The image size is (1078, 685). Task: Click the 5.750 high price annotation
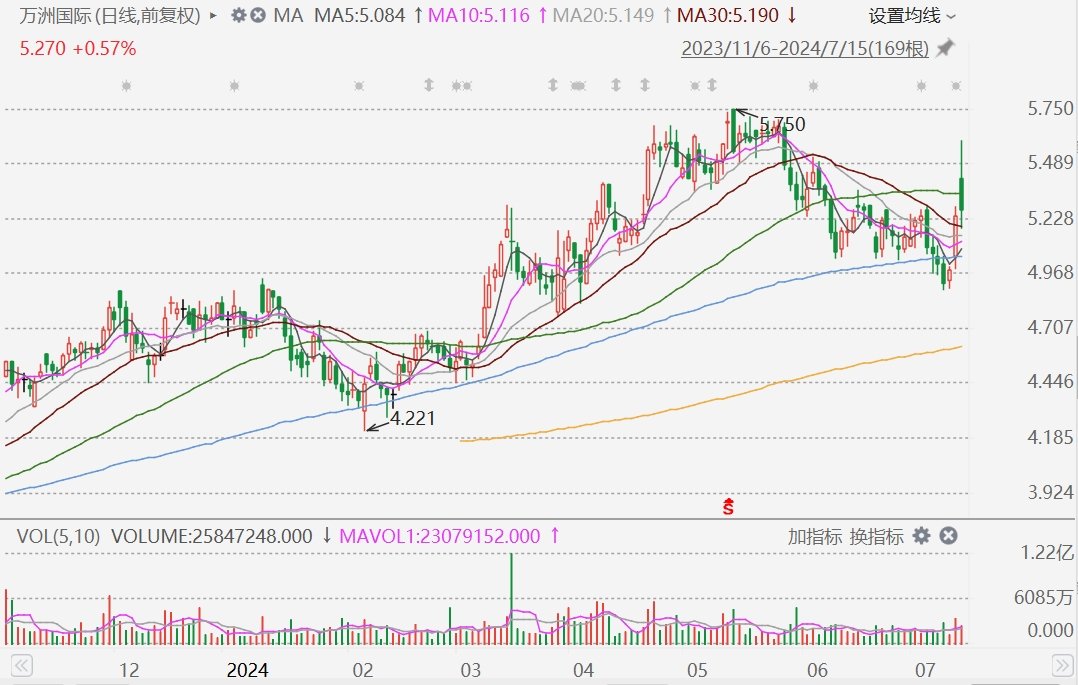pyautogui.click(x=781, y=125)
